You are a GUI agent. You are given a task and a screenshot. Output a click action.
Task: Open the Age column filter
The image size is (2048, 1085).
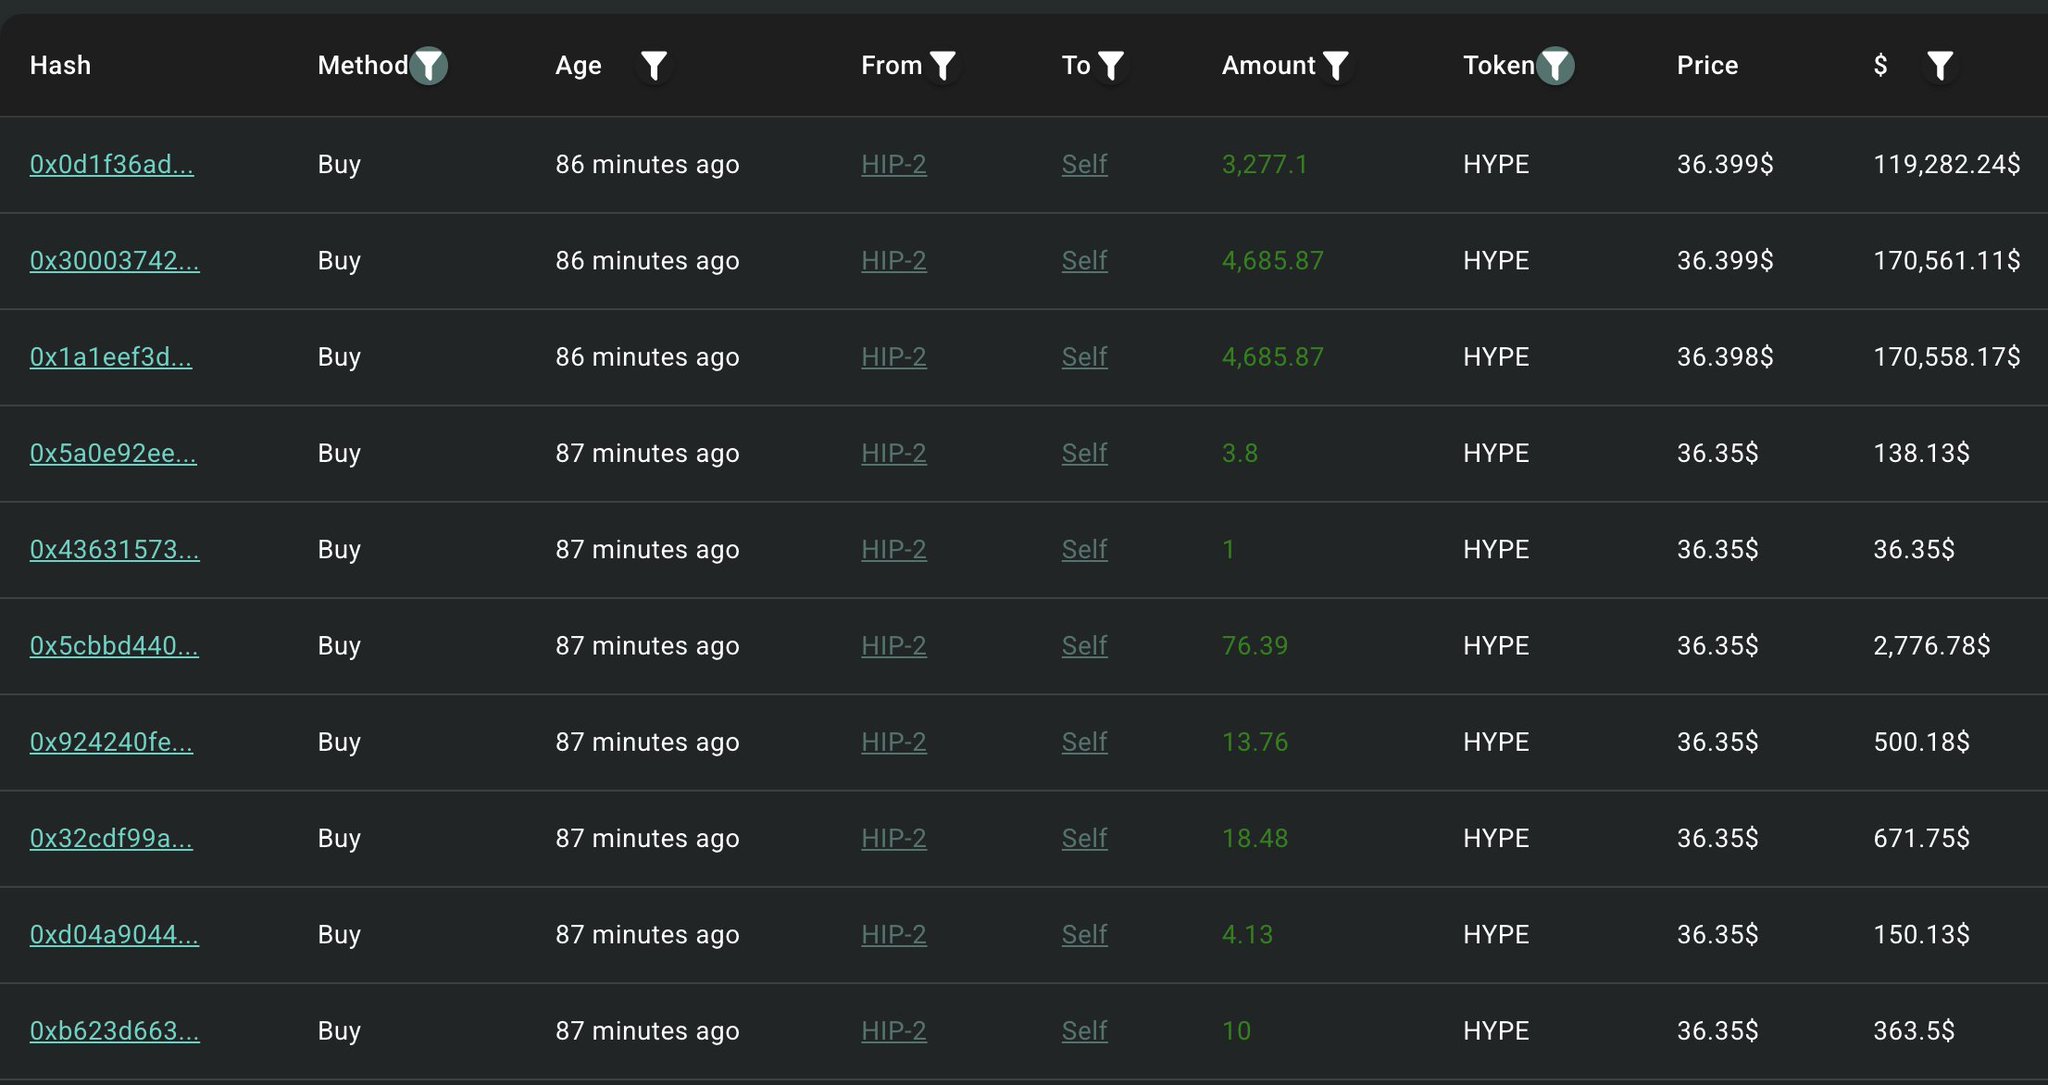(653, 66)
